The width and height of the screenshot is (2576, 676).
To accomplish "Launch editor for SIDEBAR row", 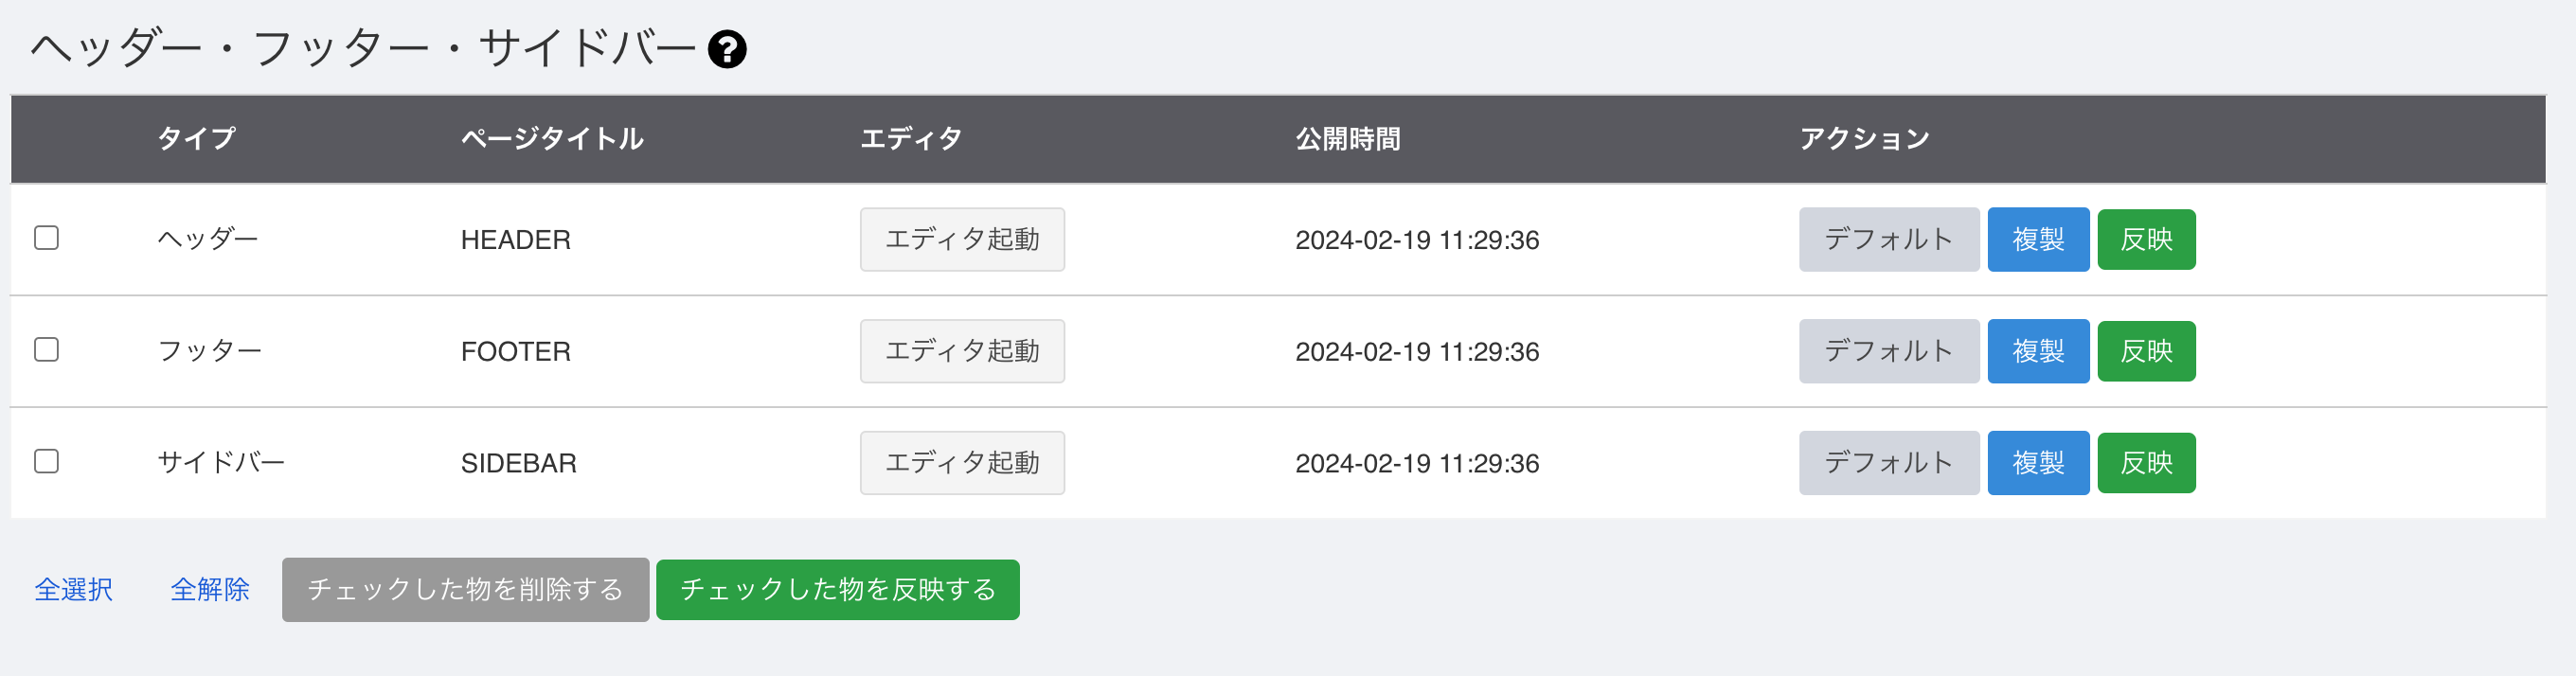I will click(962, 463).
